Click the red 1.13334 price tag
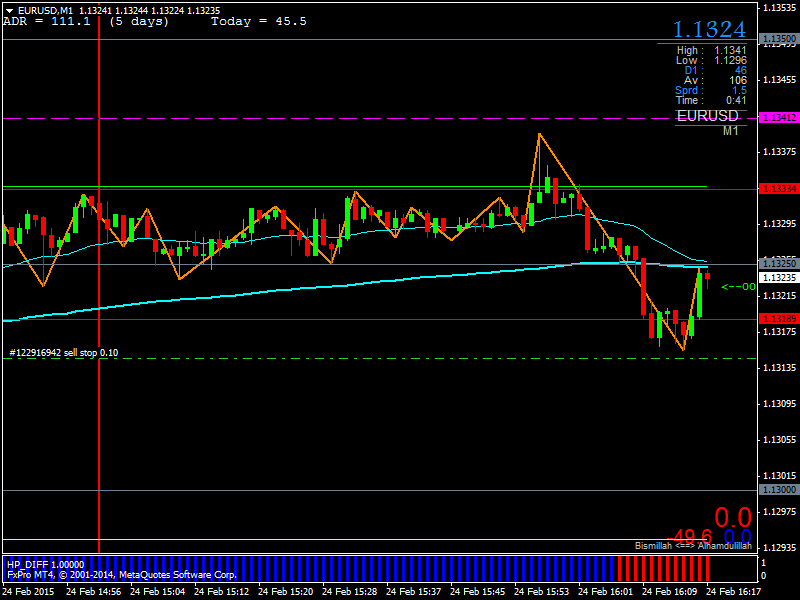This screenshot has height=600, width=800. click(x=779, y=189)
